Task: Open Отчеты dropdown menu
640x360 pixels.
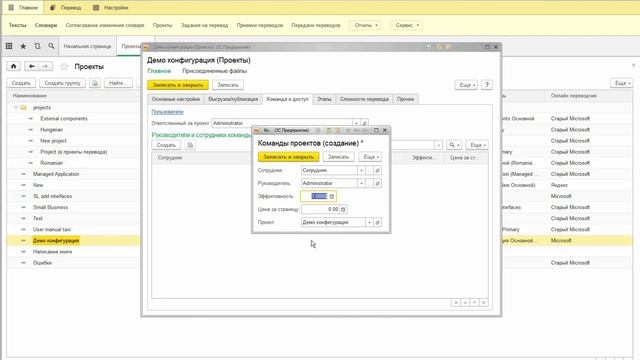Action: tap(366, 25)
